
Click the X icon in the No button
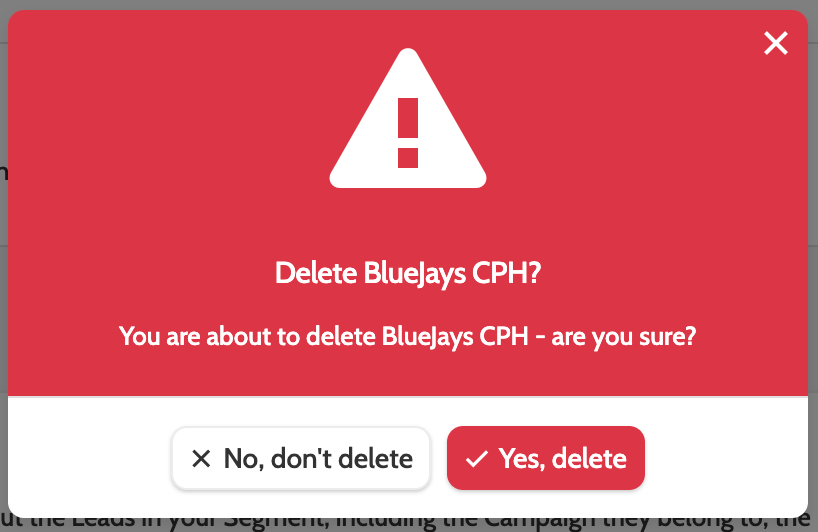pos(201,458)
